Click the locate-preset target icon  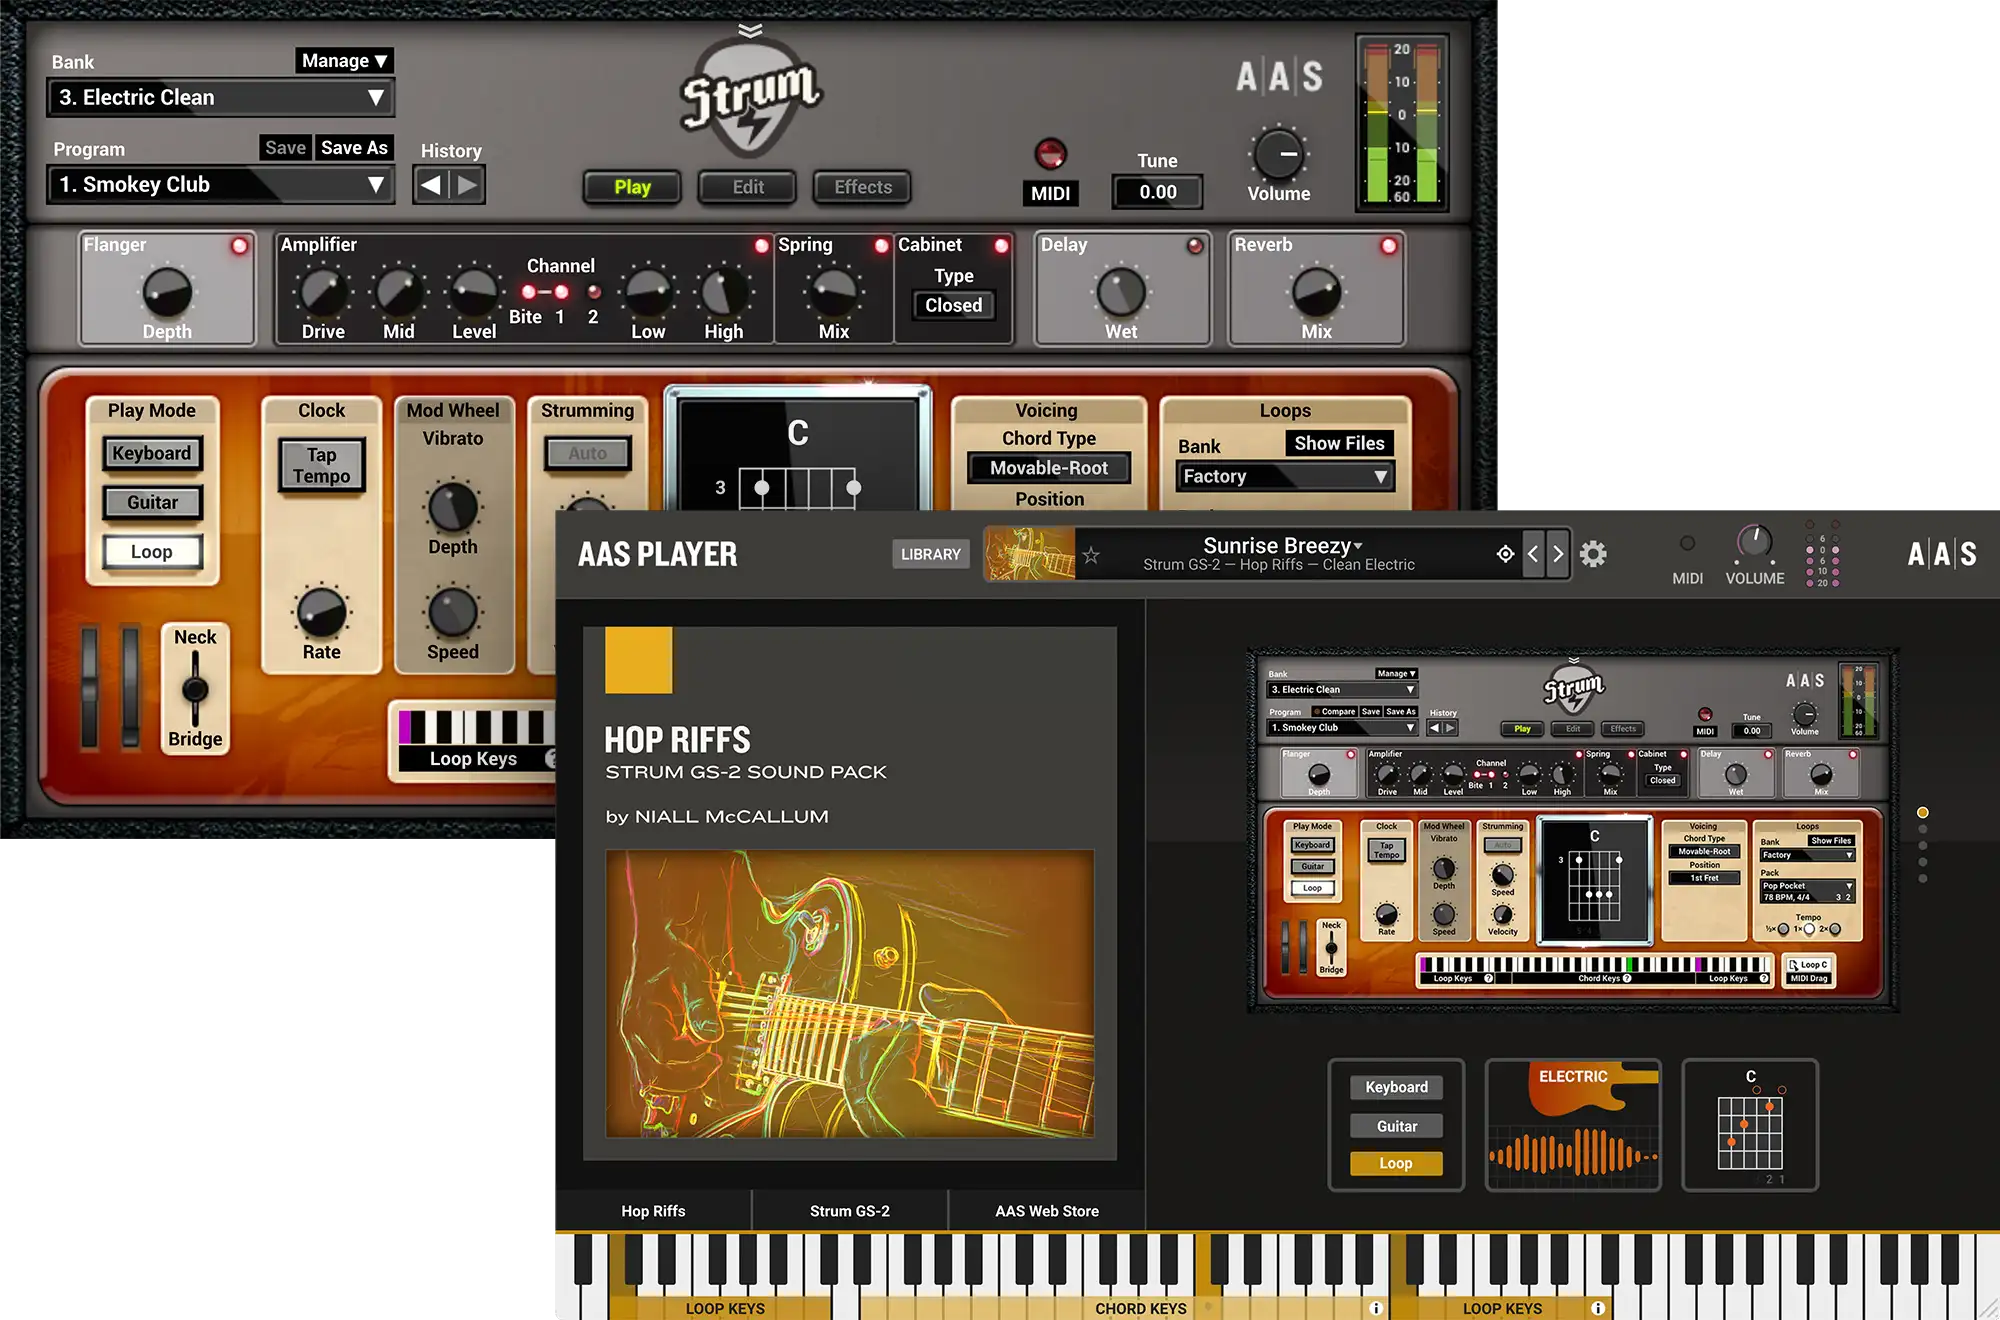[x=1505, y=554]
